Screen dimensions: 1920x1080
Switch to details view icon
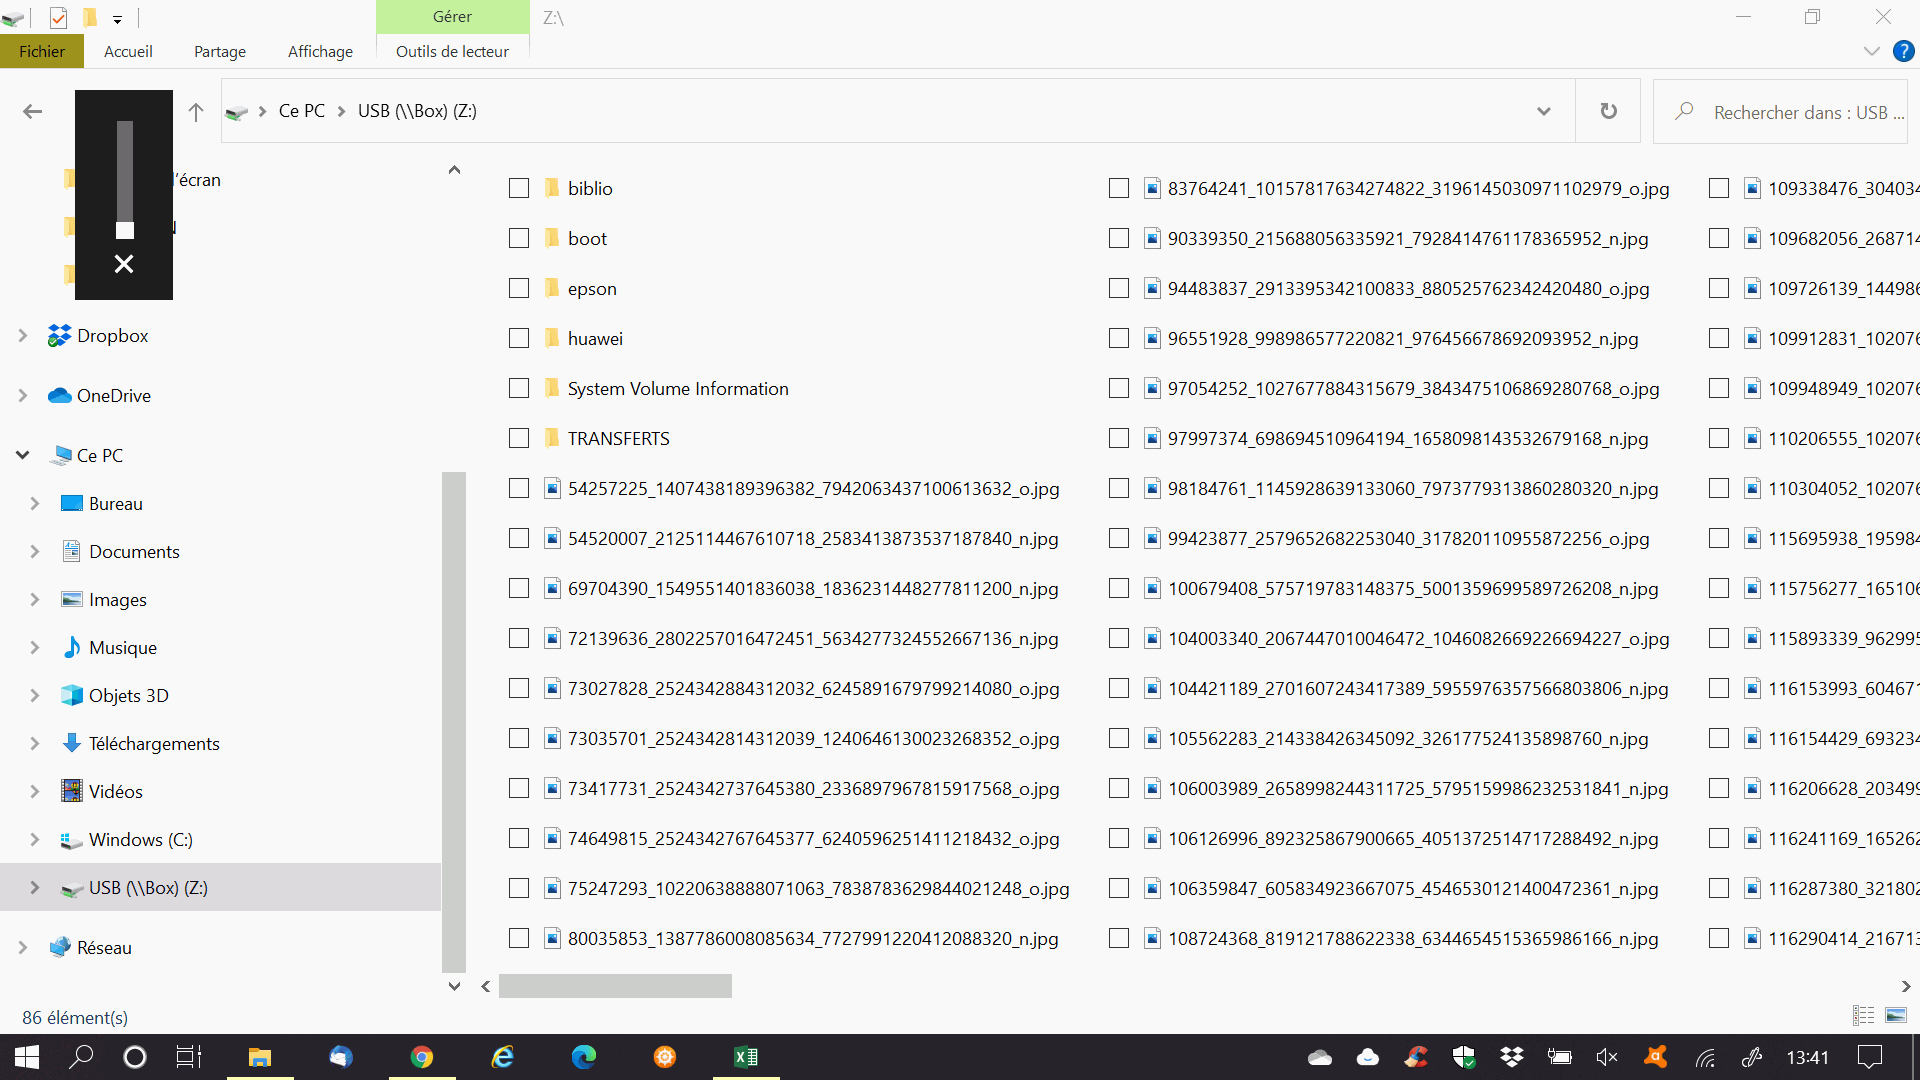coord(1863,1016)
